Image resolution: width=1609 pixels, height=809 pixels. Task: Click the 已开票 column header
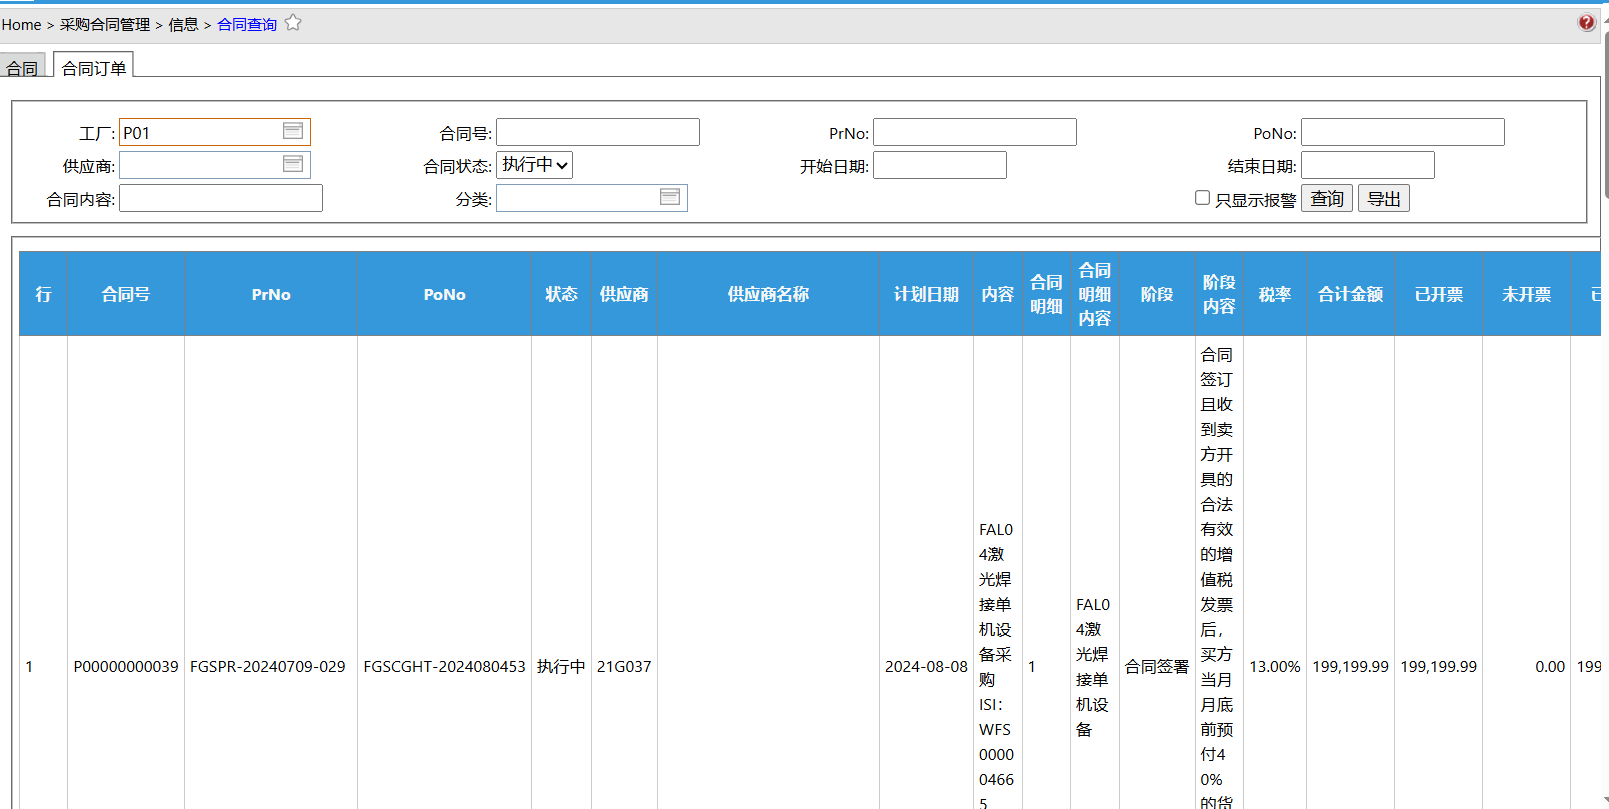coord(1438,294)
